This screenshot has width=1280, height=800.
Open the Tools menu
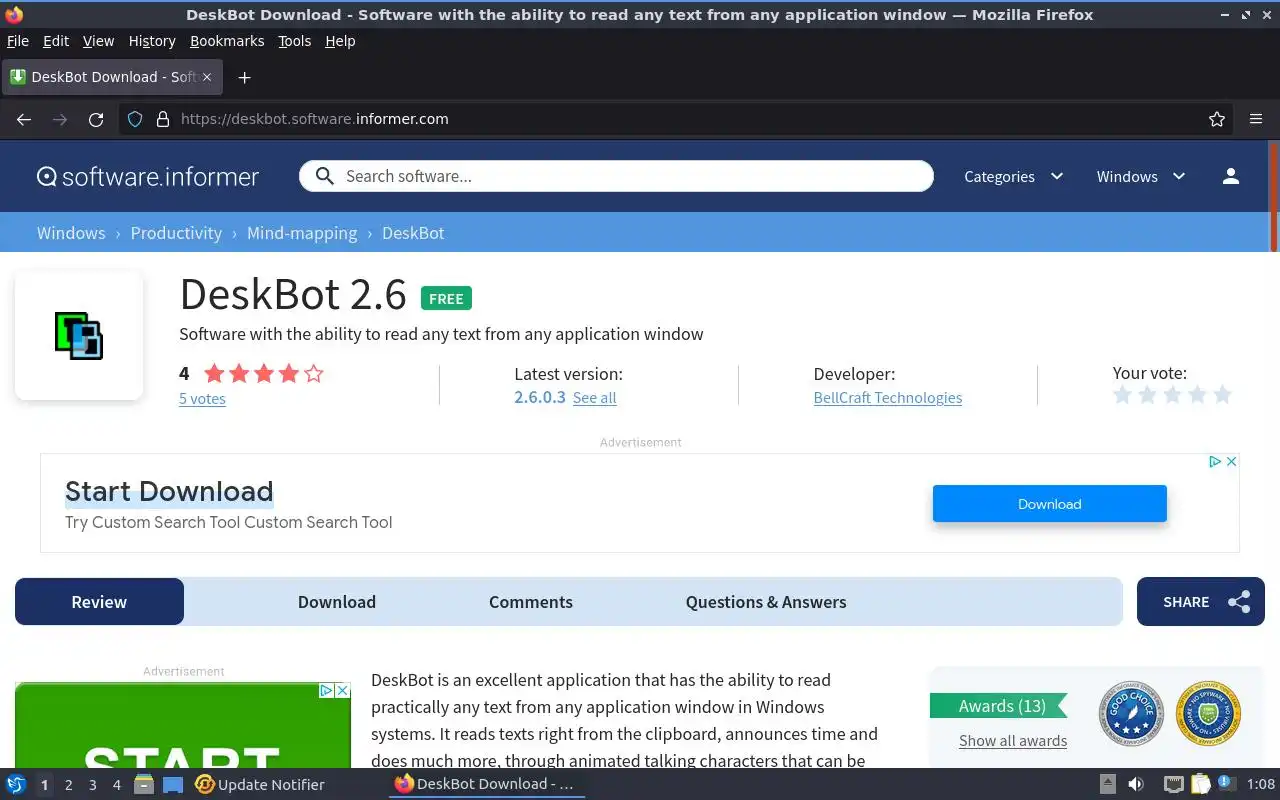[294, 41]
